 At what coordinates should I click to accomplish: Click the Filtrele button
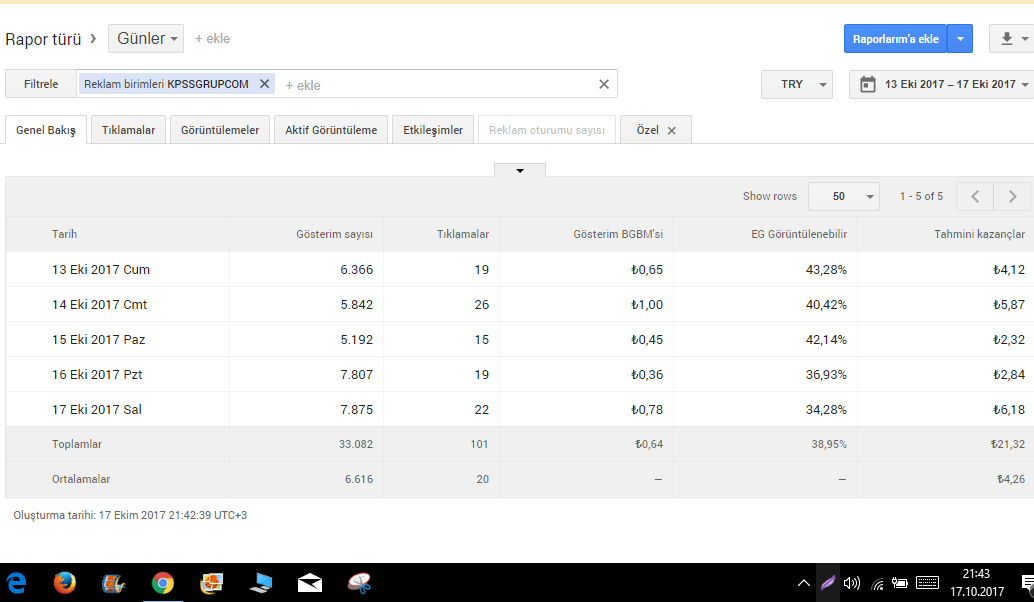click(x=41, y=84)
